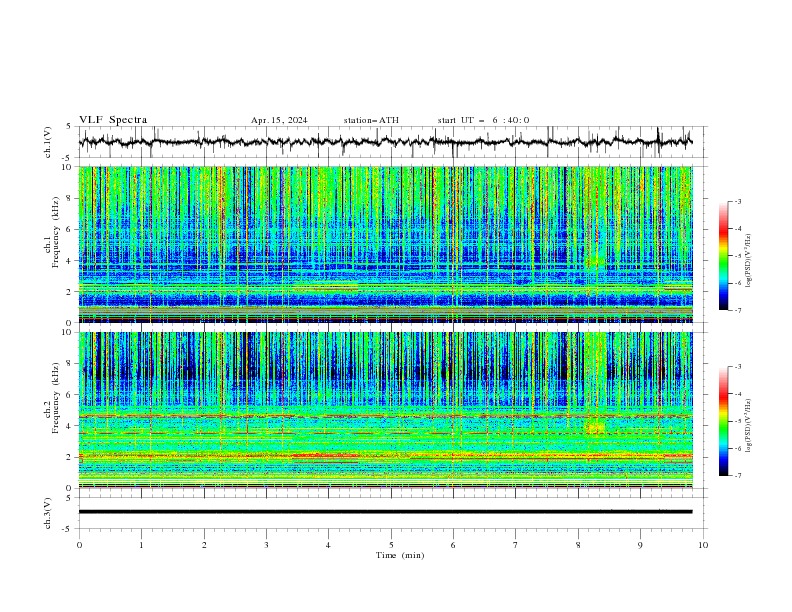792x612 pixels.
Task: Click the "Time (min)" axis label
Action: pyautogui.click(x=400, y=555)
